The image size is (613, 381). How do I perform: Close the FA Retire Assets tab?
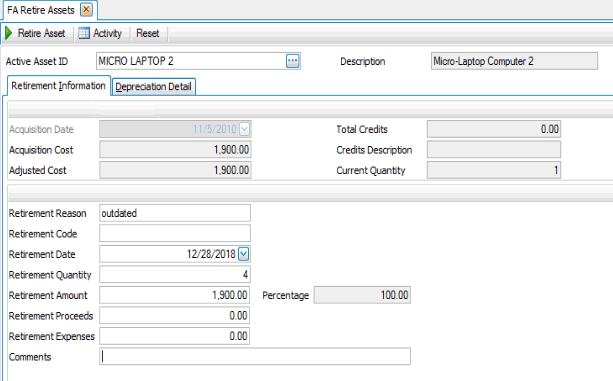86,9
